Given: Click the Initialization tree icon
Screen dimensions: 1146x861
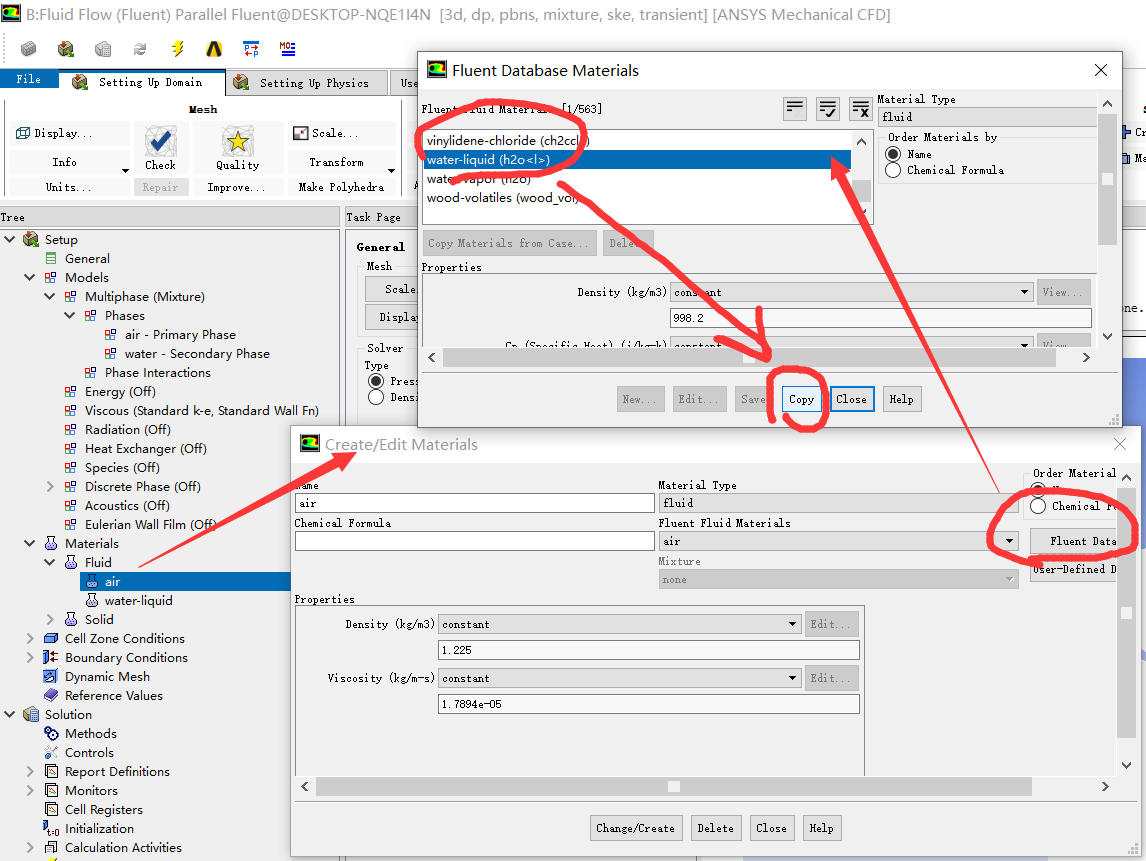Looking at the screenshot, I should pos(51,828).
